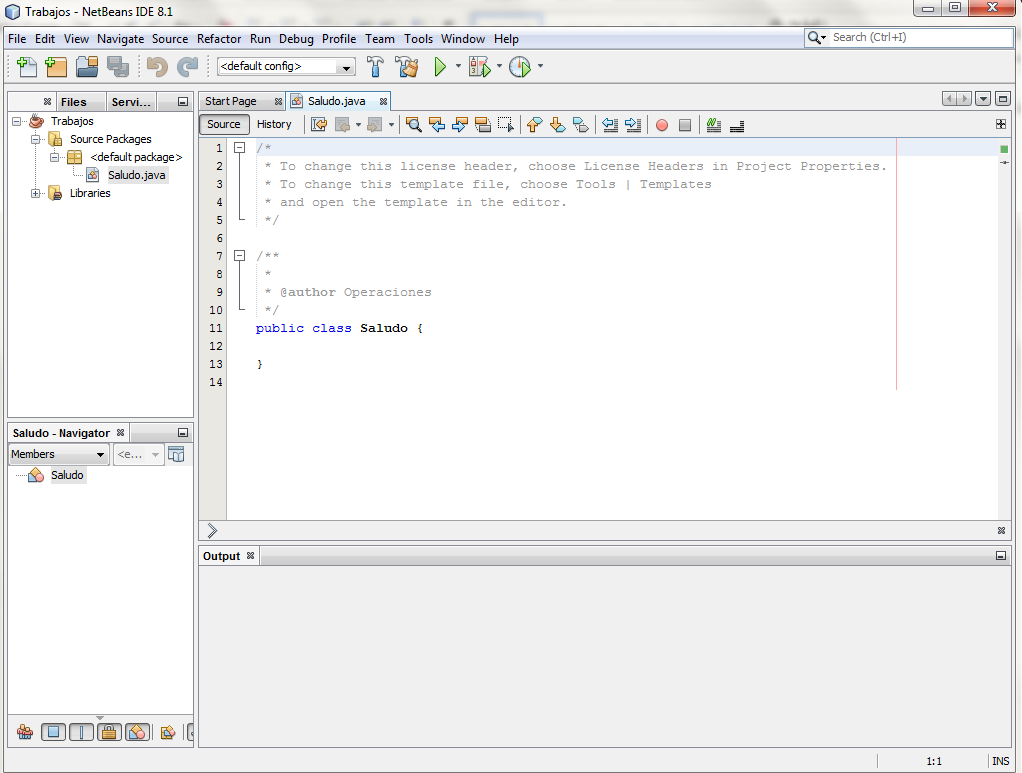Screen dimensions: 1022x773
Task: Save all files with Save All icon
Action: (116, 66)
